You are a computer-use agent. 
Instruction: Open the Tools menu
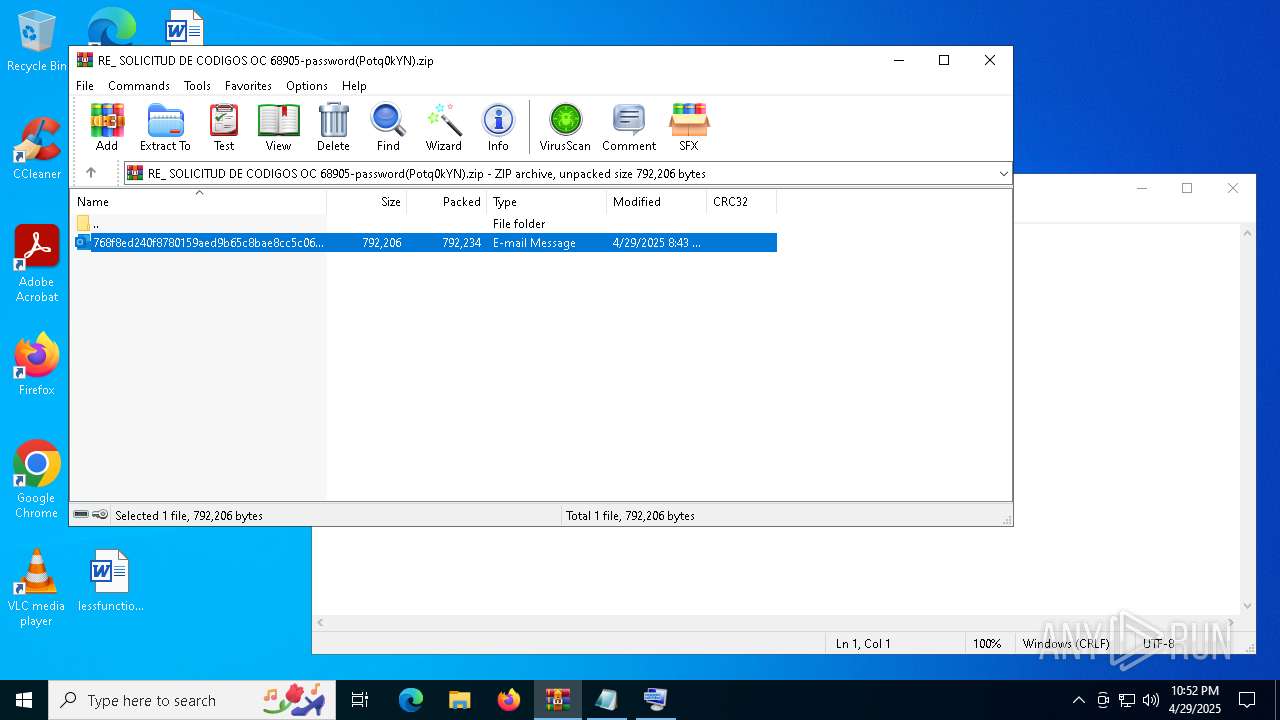click(197, 86)
